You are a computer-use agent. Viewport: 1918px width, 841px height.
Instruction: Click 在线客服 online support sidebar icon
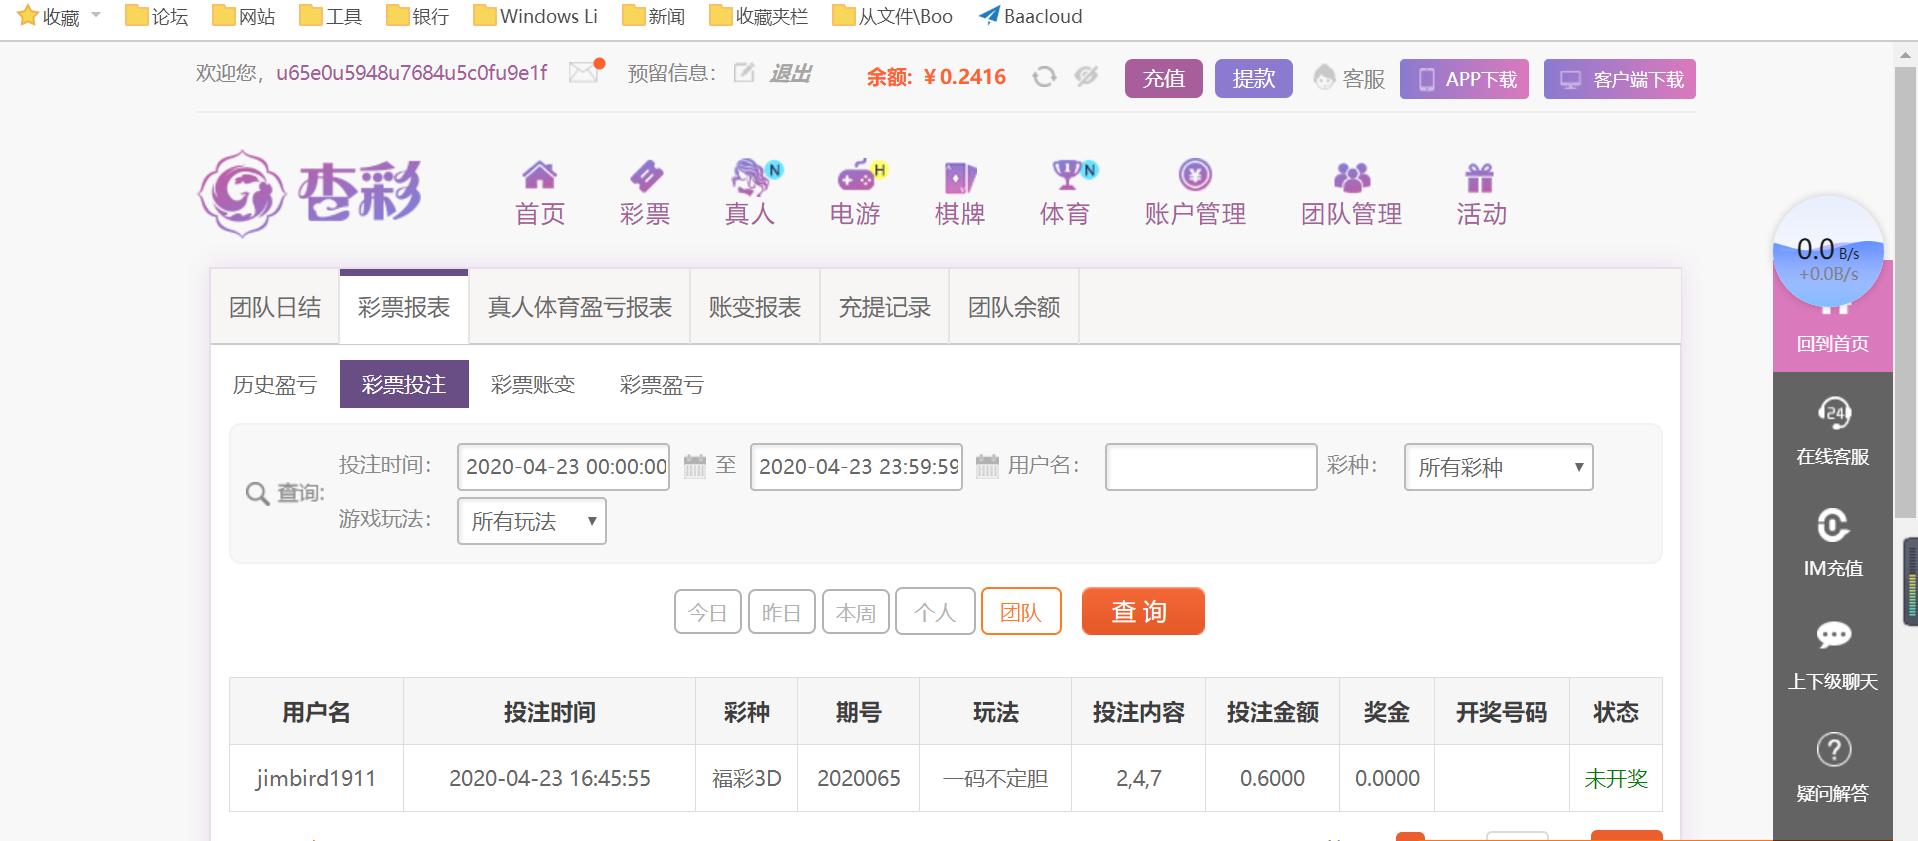pos(1833,413)
